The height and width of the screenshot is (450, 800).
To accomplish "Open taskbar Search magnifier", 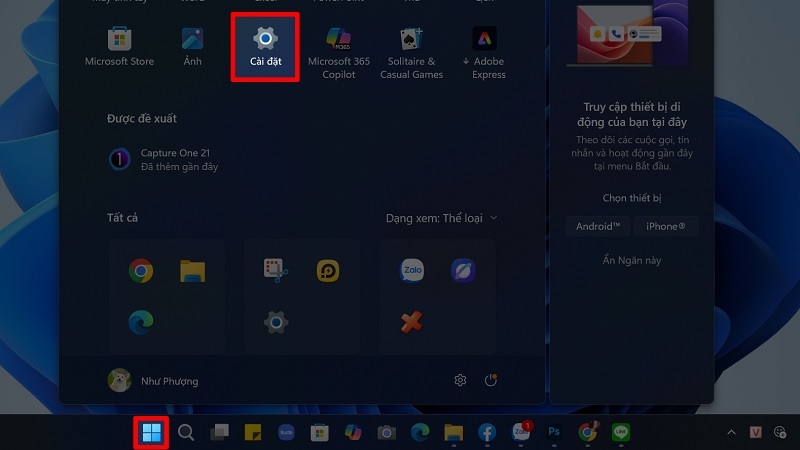I will pos(186,433).
